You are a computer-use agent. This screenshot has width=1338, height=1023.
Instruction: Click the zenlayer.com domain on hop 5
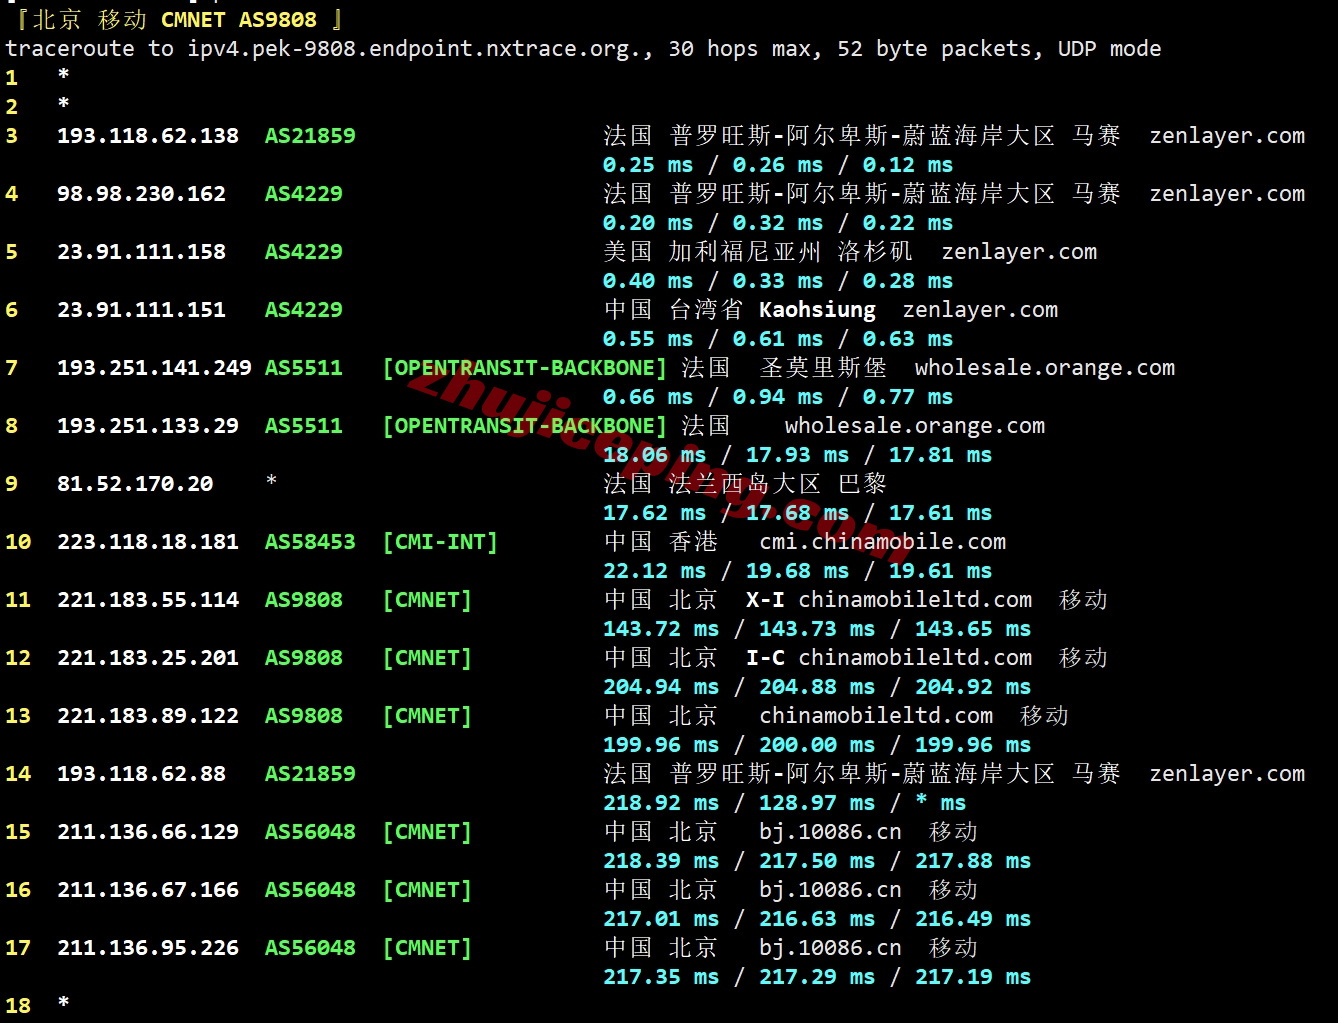[1019, 252]
